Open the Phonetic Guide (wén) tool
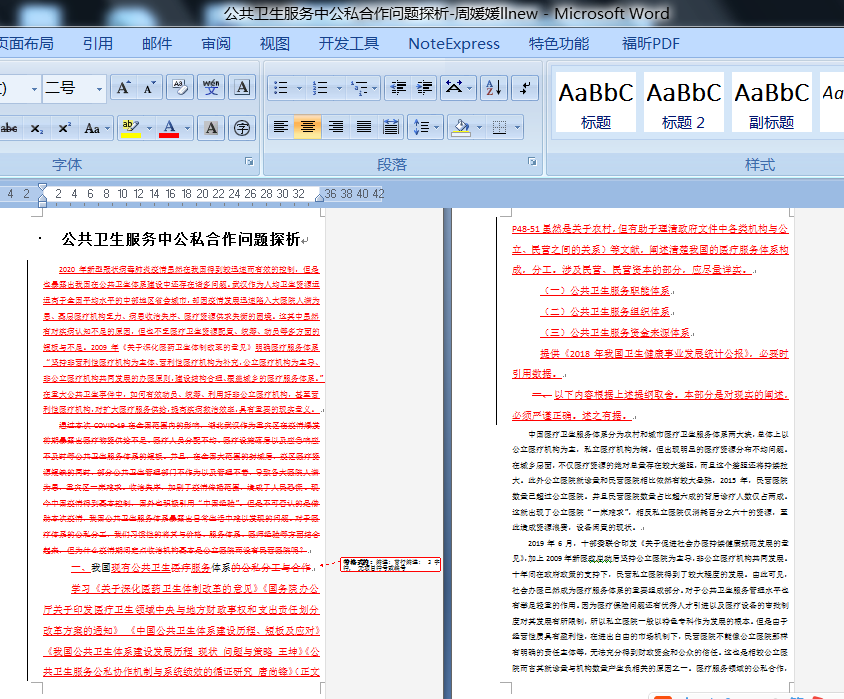 (x=211, y=88)
